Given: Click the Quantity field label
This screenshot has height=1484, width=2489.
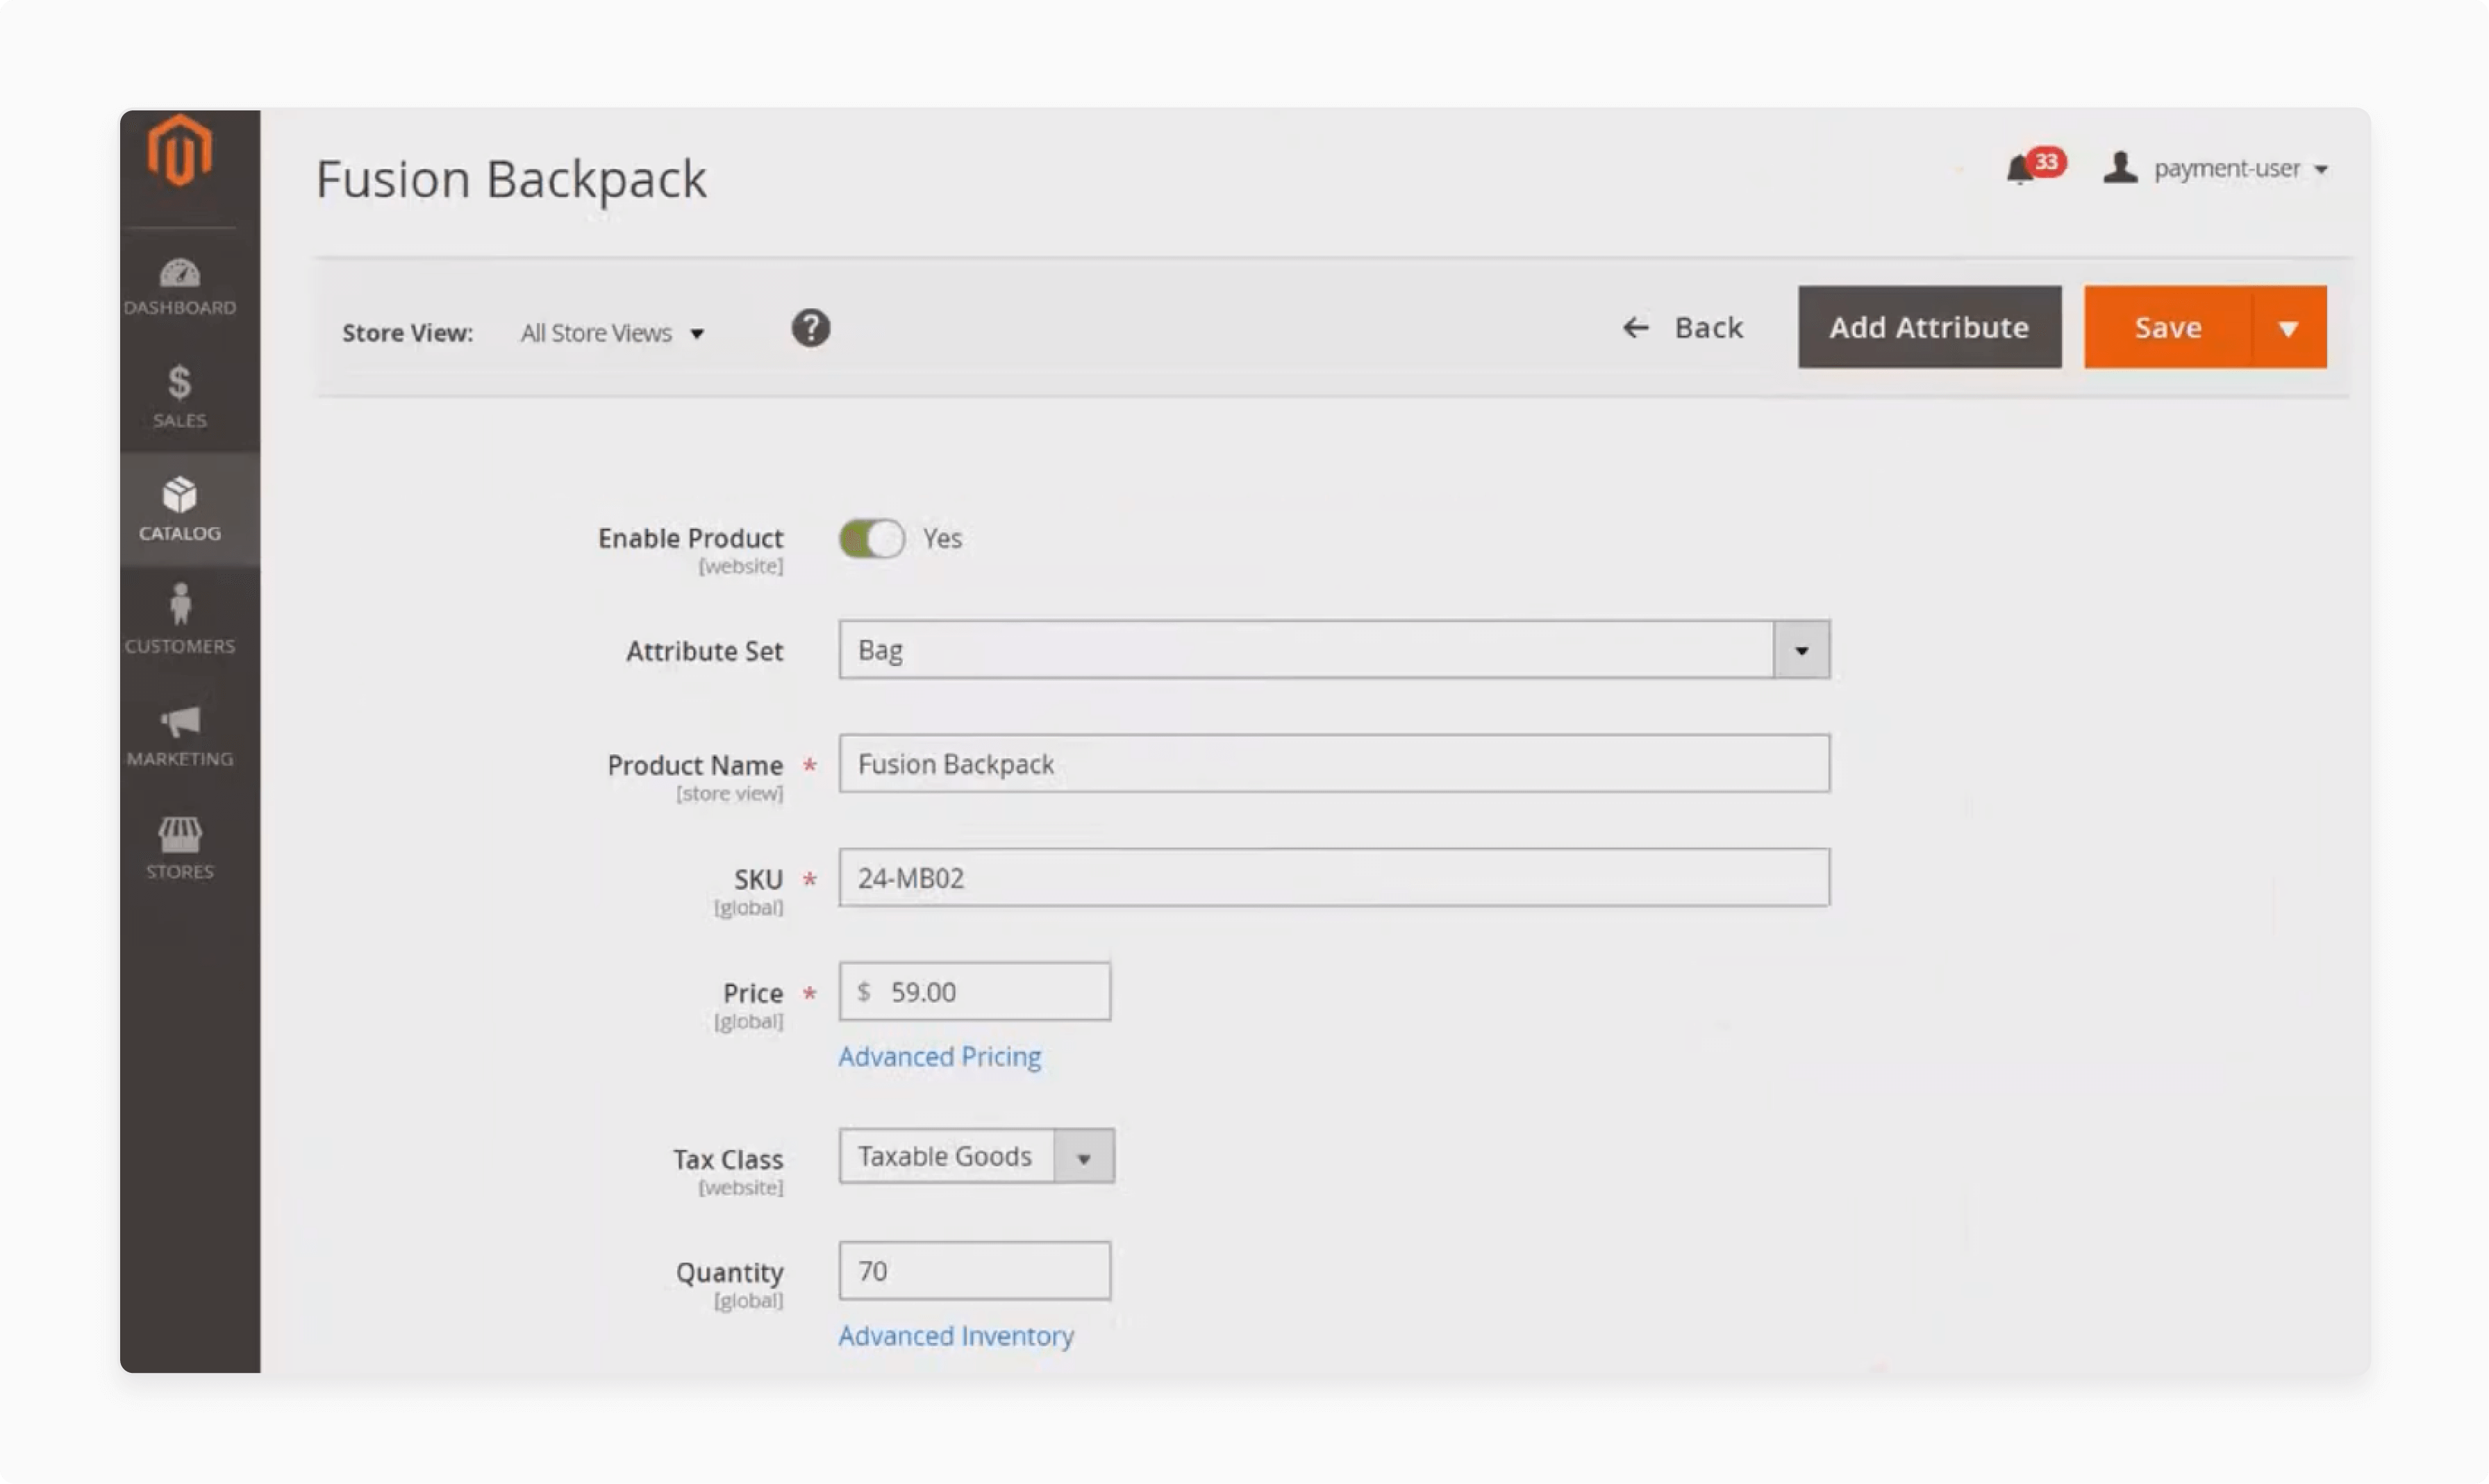Looking at the screenshot, I should pos(729,1273).
